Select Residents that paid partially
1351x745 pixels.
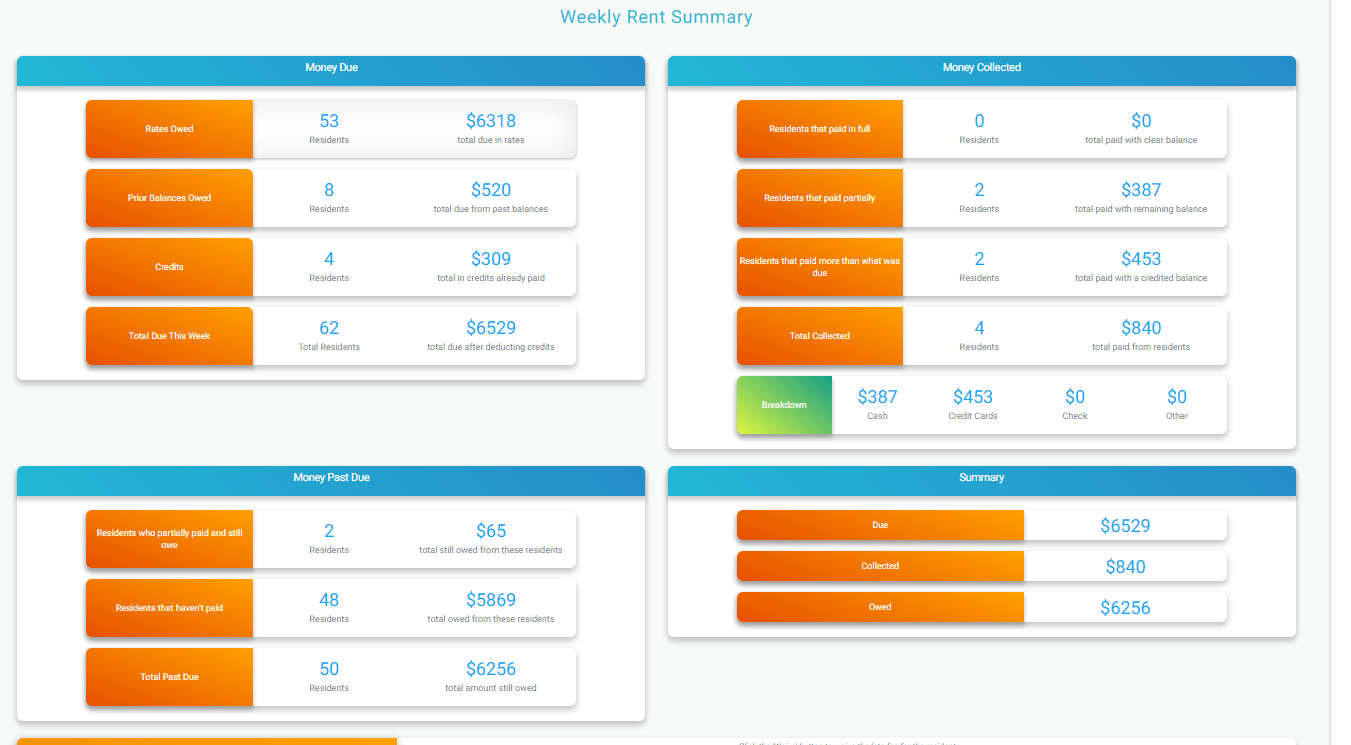(x=819, y=198)
